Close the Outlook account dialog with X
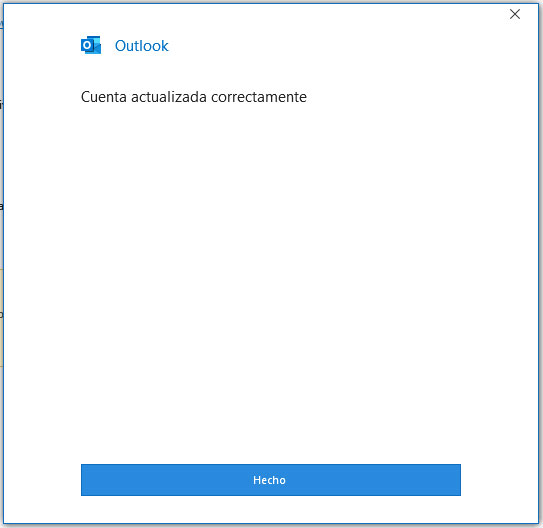 click(515, 14)
